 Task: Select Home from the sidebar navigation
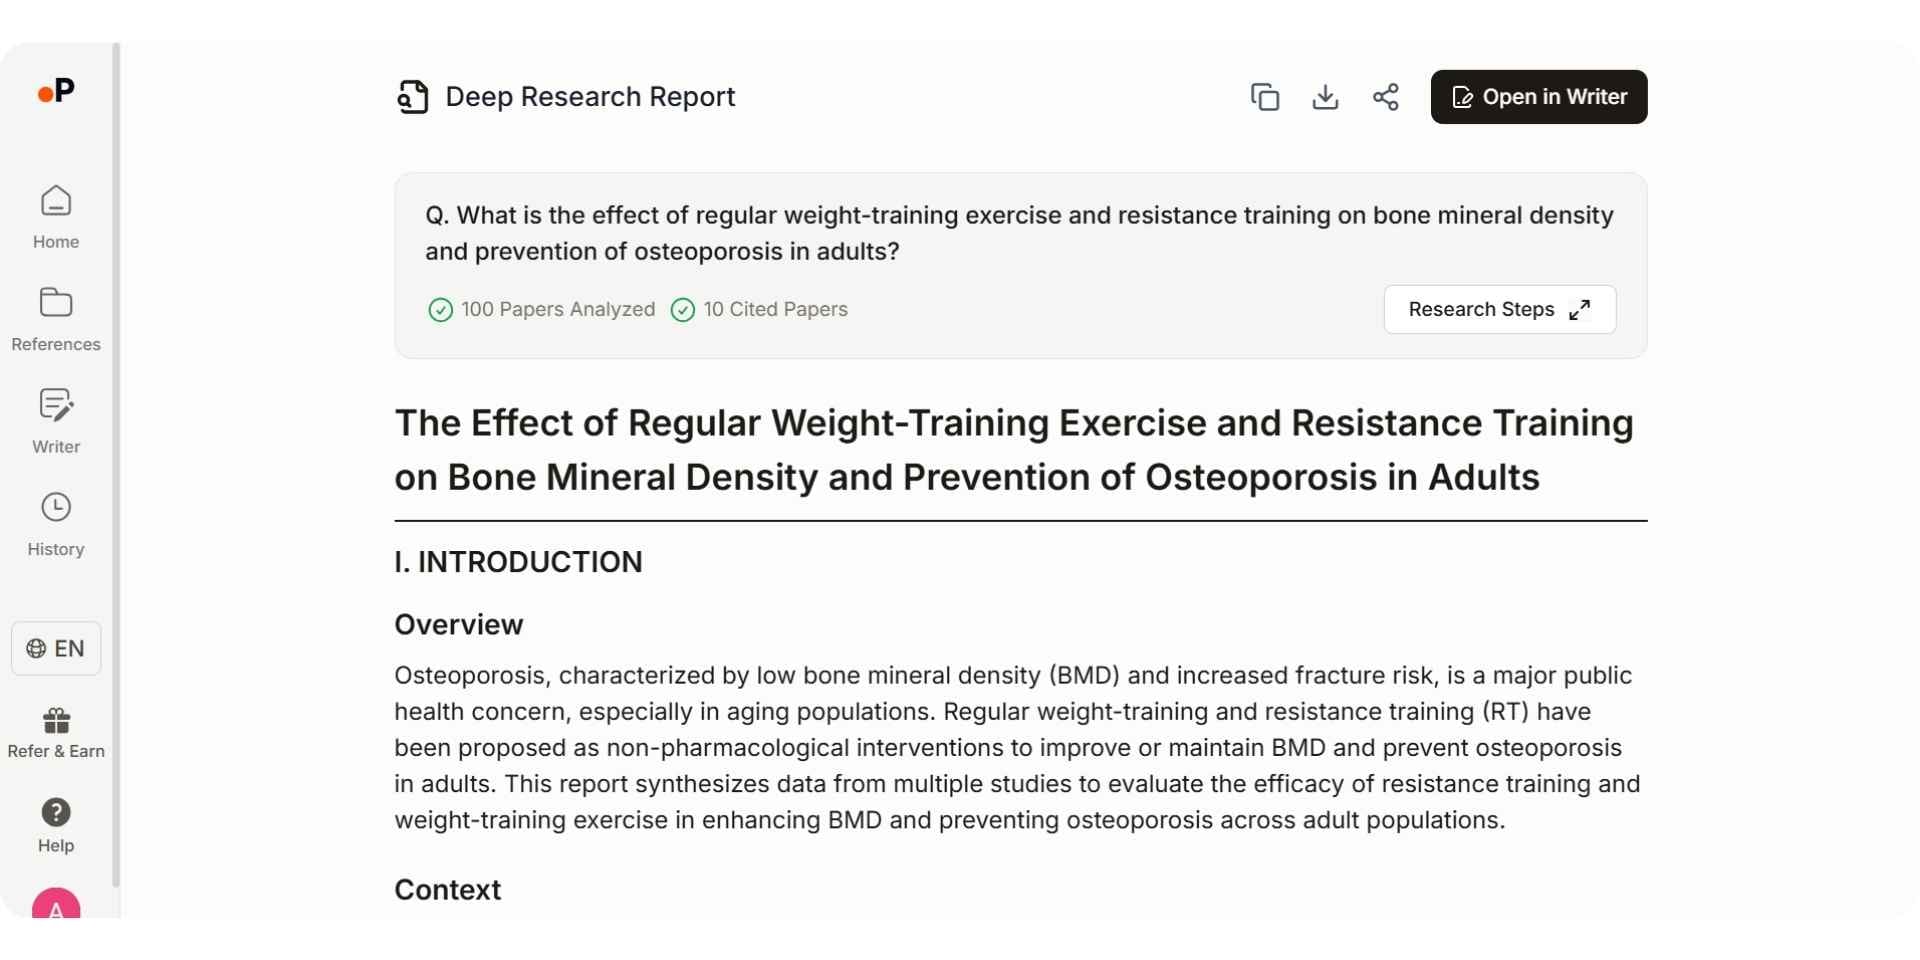point(55,215)
